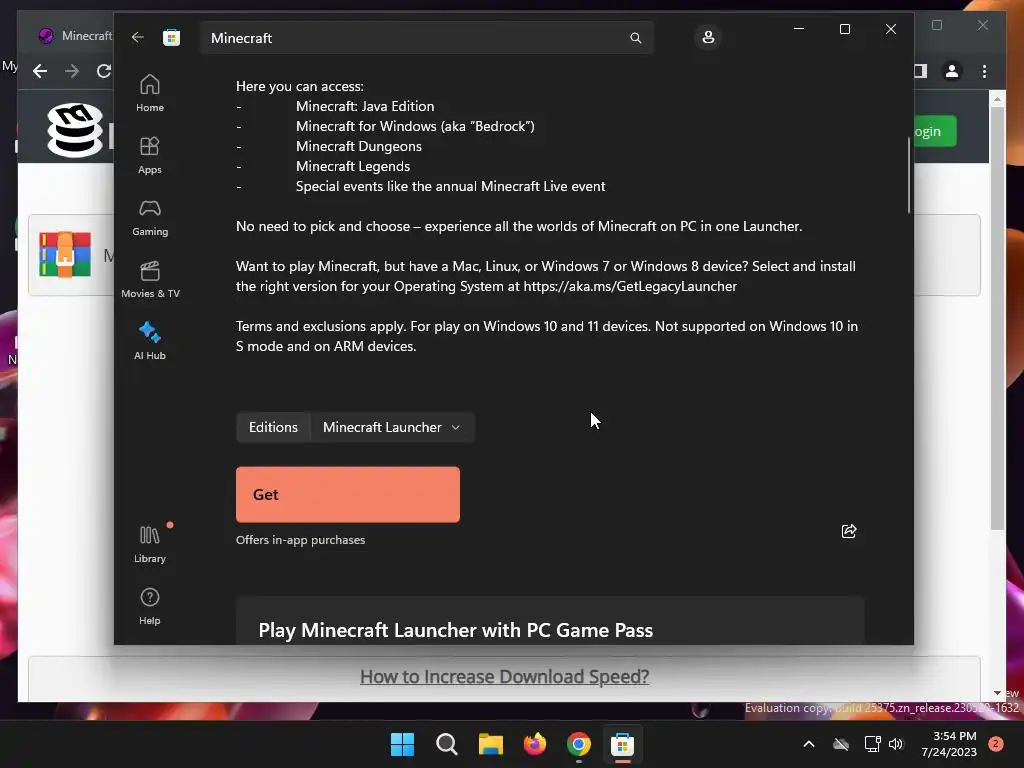Click the network icon in the system tray
The width and height of the screenshot is (1024, 768).
coord(872,744)
